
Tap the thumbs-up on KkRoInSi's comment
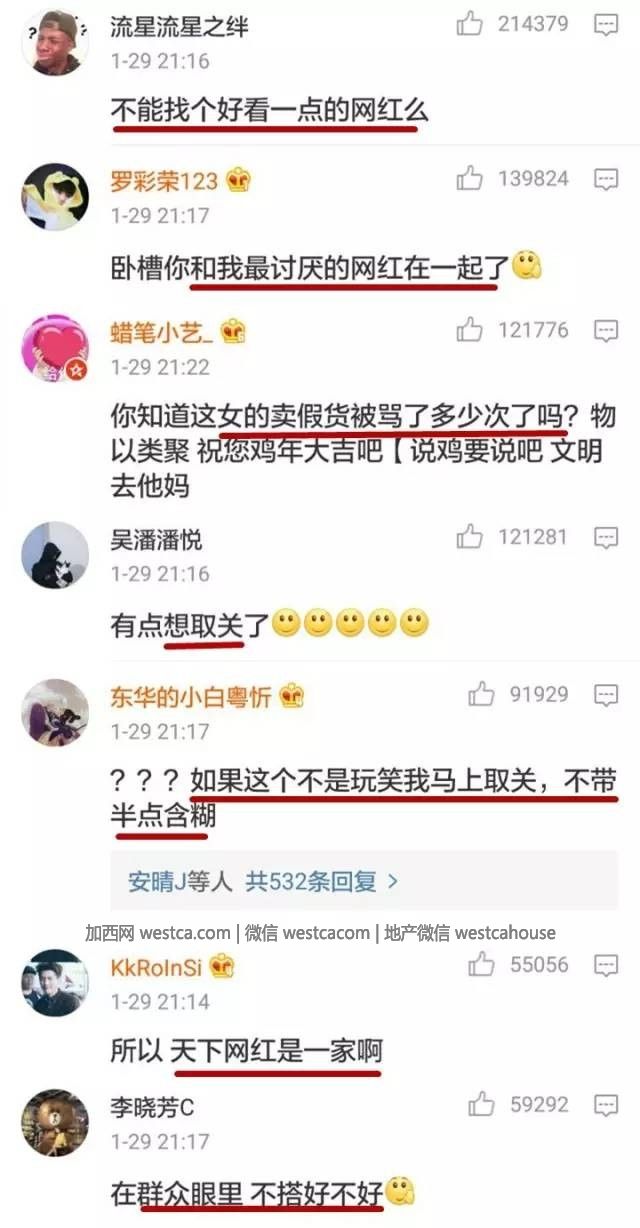click(x=481, y=964)
